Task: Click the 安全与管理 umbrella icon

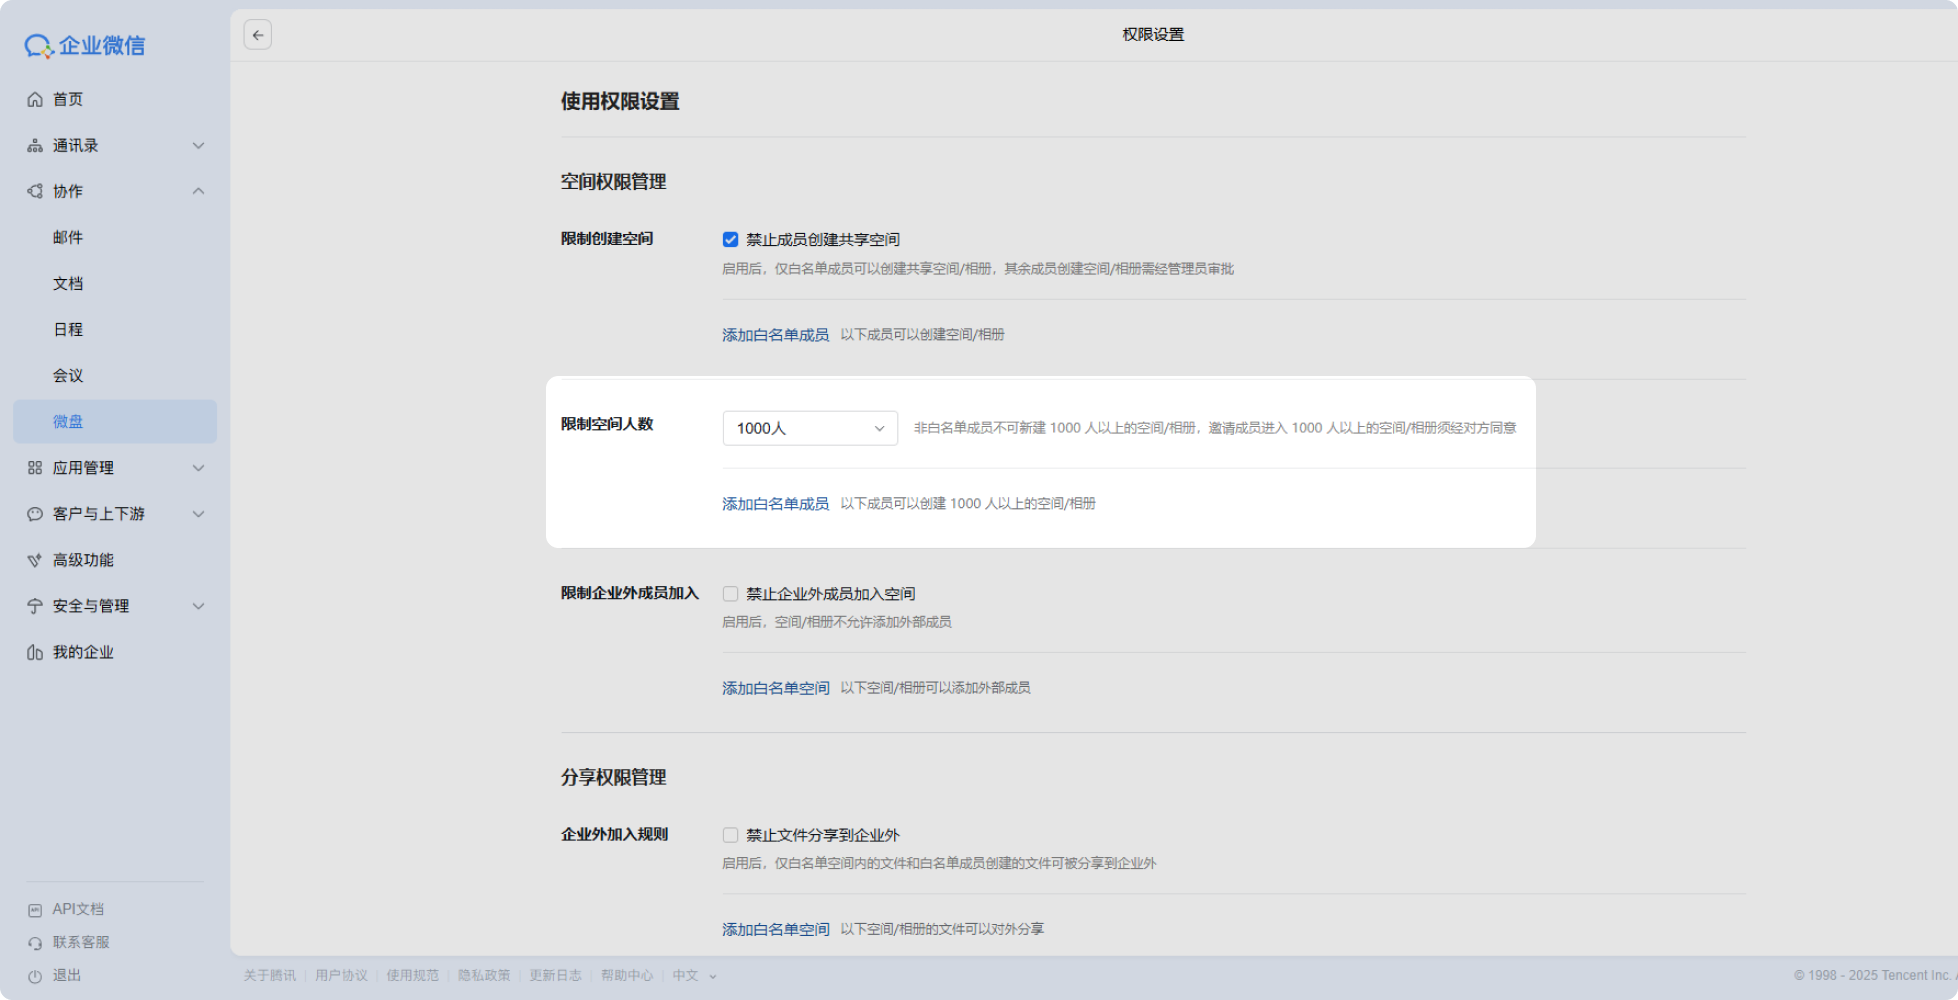Action: [35, 606]
